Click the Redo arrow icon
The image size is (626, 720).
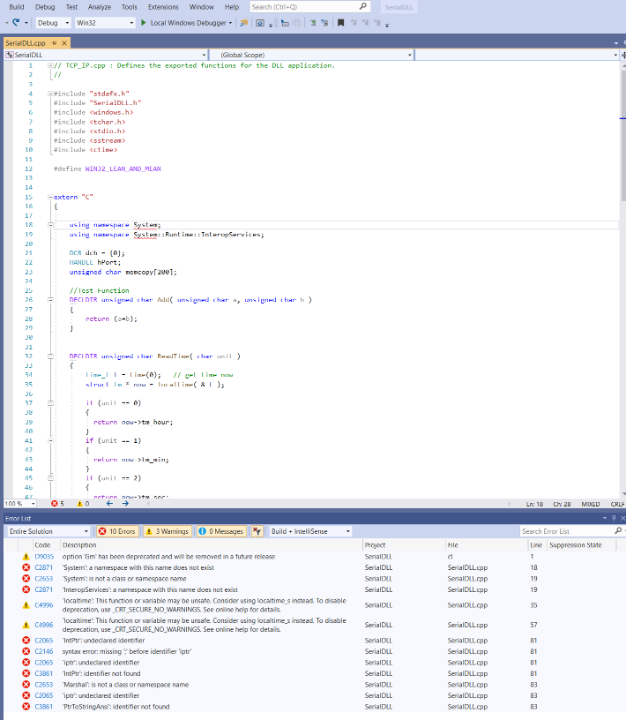pyautogui.click(x=16, y=22)
